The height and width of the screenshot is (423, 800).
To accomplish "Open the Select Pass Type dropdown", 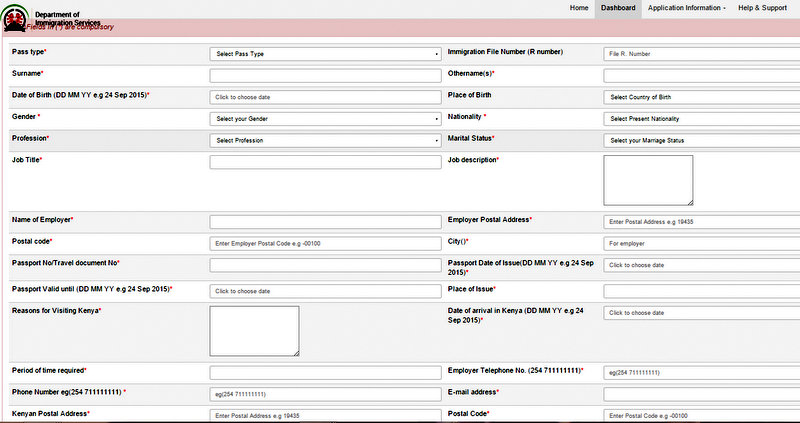I will pyautogui.click(x=325, y=54).
